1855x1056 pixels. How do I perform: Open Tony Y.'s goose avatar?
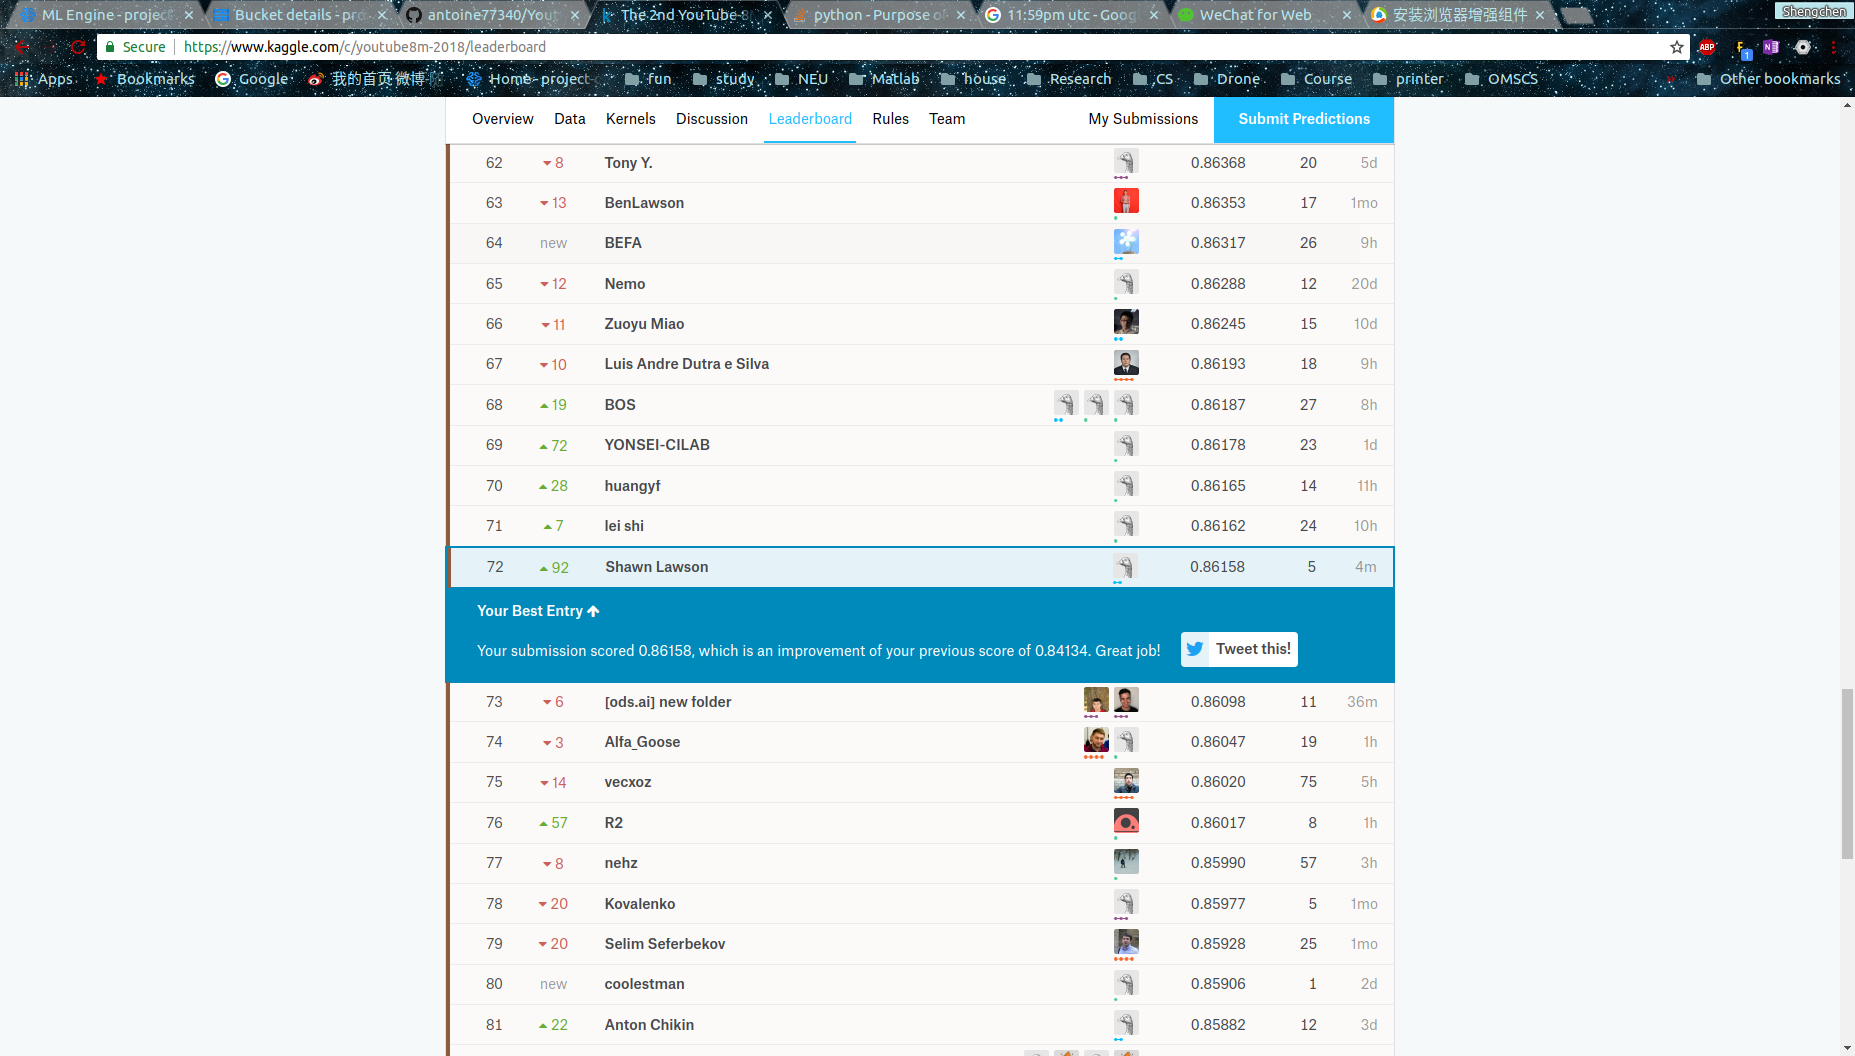[1126, 161]
